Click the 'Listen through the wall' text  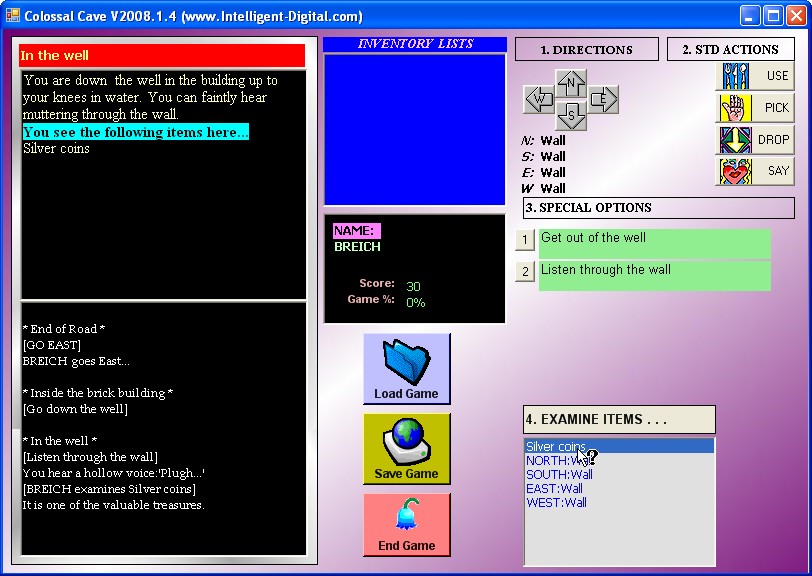[605, 269]
